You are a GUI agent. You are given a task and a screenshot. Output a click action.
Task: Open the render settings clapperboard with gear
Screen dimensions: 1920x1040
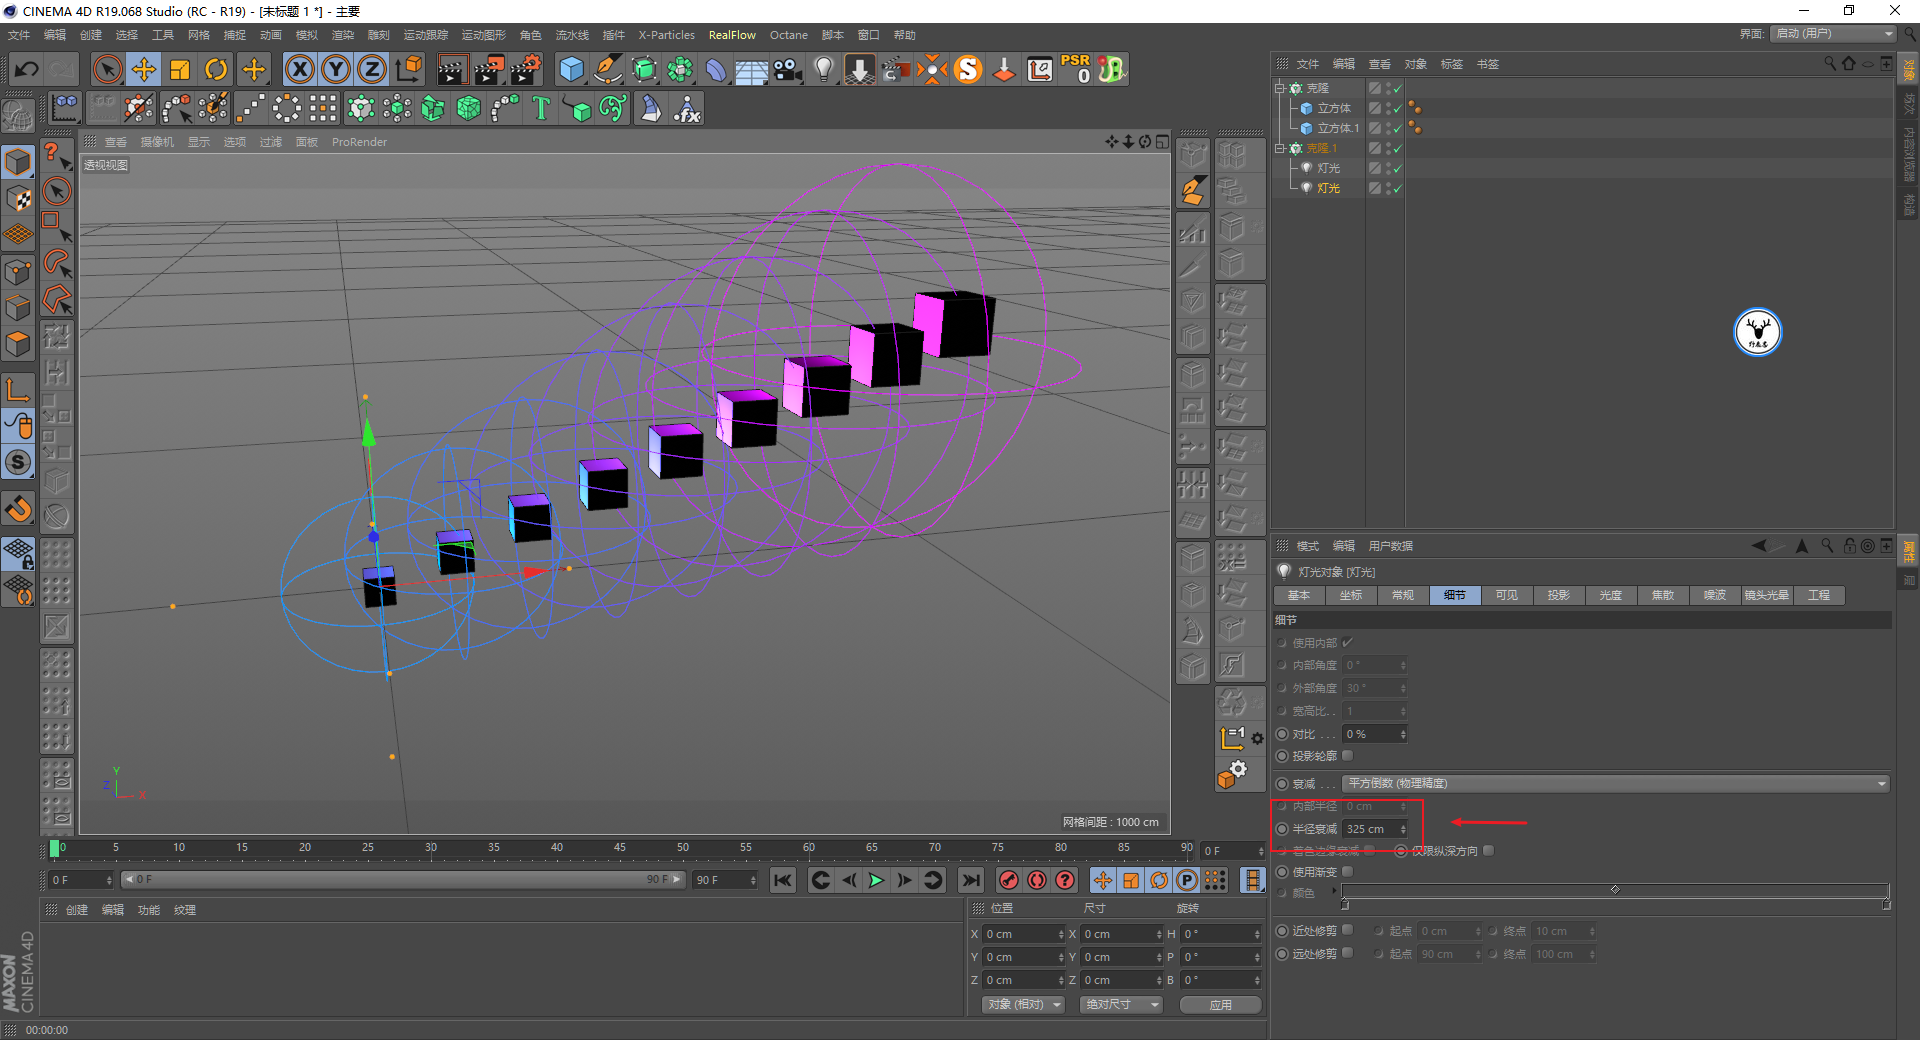[526, 69]
